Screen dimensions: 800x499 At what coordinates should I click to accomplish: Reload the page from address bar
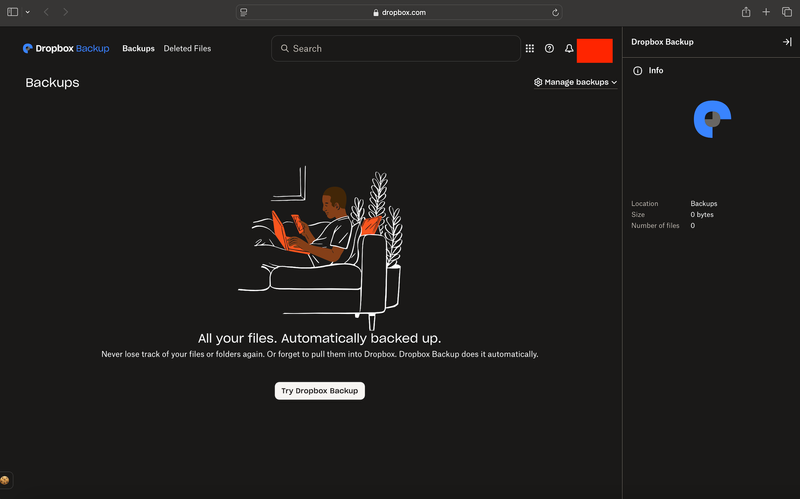[555, 12]
